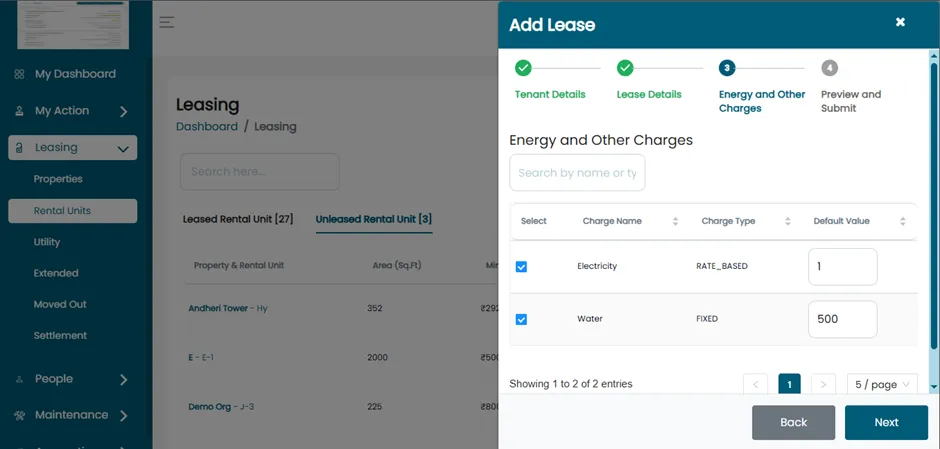Open Settlement in the sidebar
This screenshot has height=449, width=940.
(60, 336)
